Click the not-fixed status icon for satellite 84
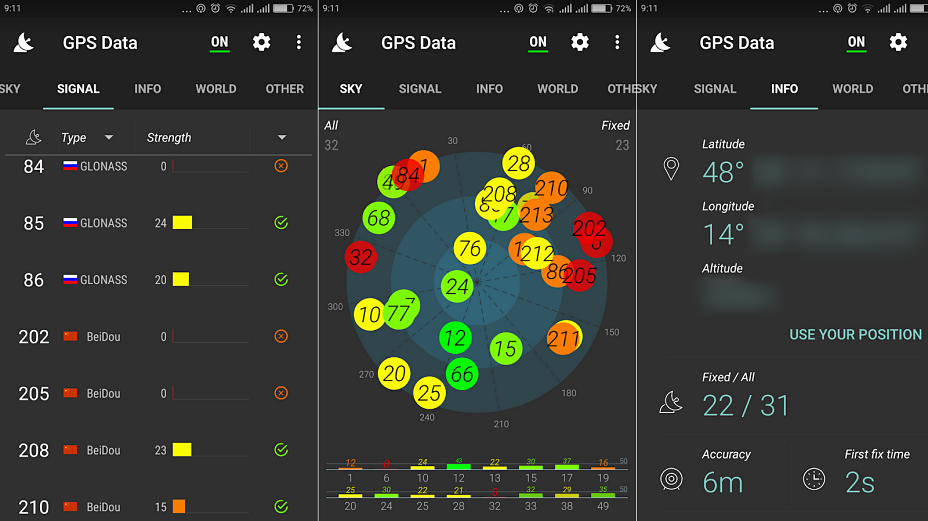 click(281, 166)
